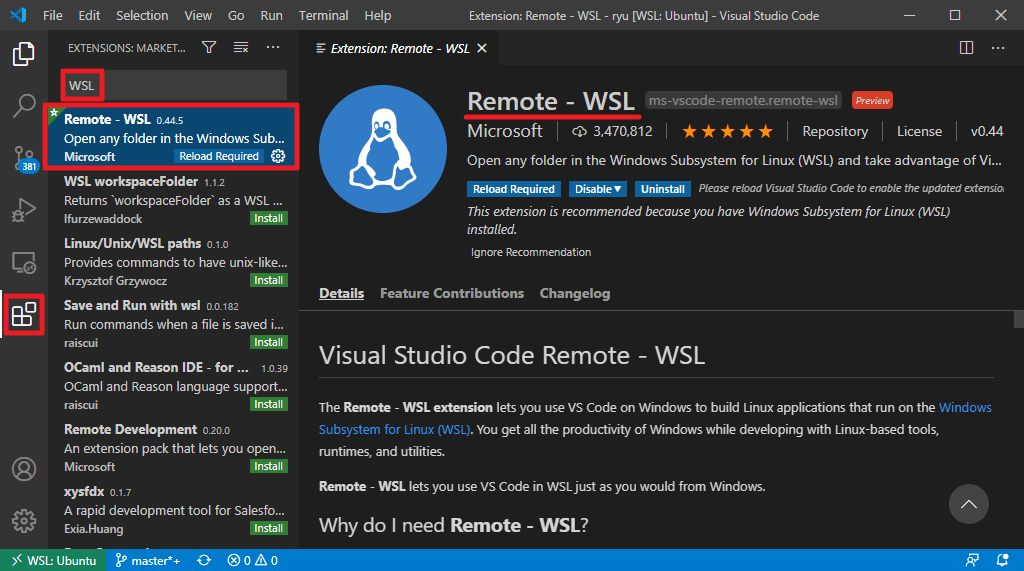The height and width of the screenshot is (571, 1024).
Task: Select Linux/Unix/WSL paths list item
Action: [x=172, y=261]
